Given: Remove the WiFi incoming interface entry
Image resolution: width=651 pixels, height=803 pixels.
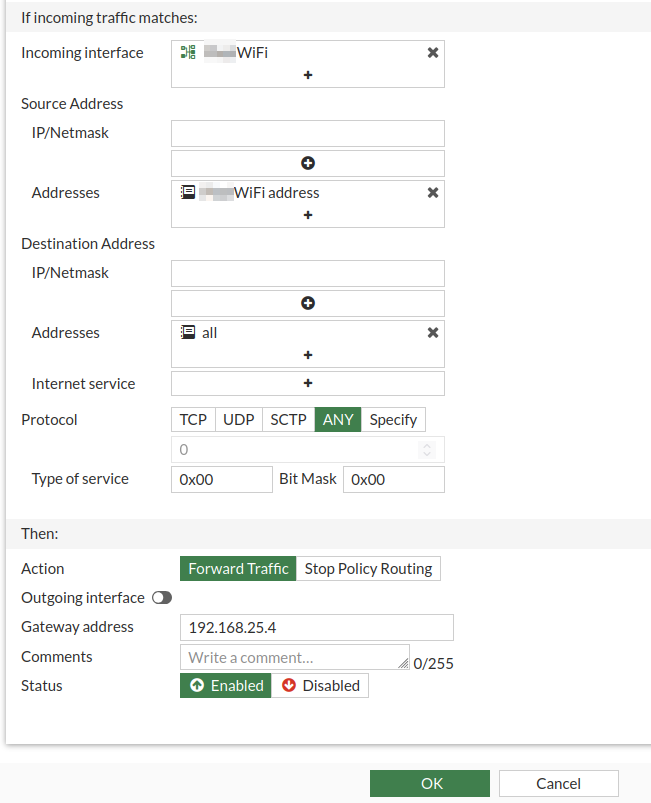Looking at the screenshot, I should (432, 52).
